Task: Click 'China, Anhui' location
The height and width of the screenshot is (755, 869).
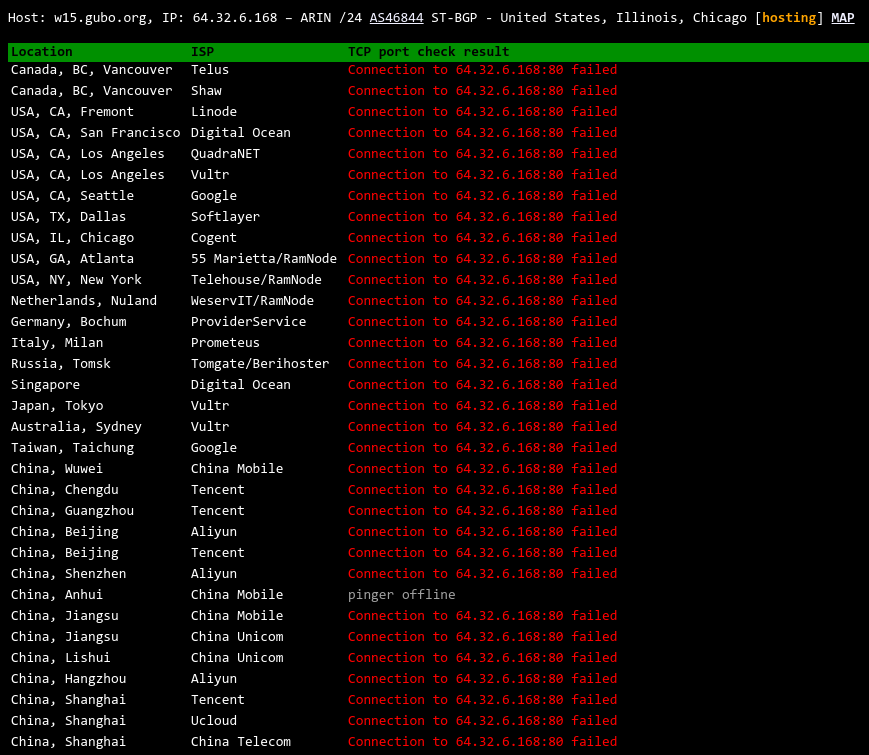Action: coord(57,595)
